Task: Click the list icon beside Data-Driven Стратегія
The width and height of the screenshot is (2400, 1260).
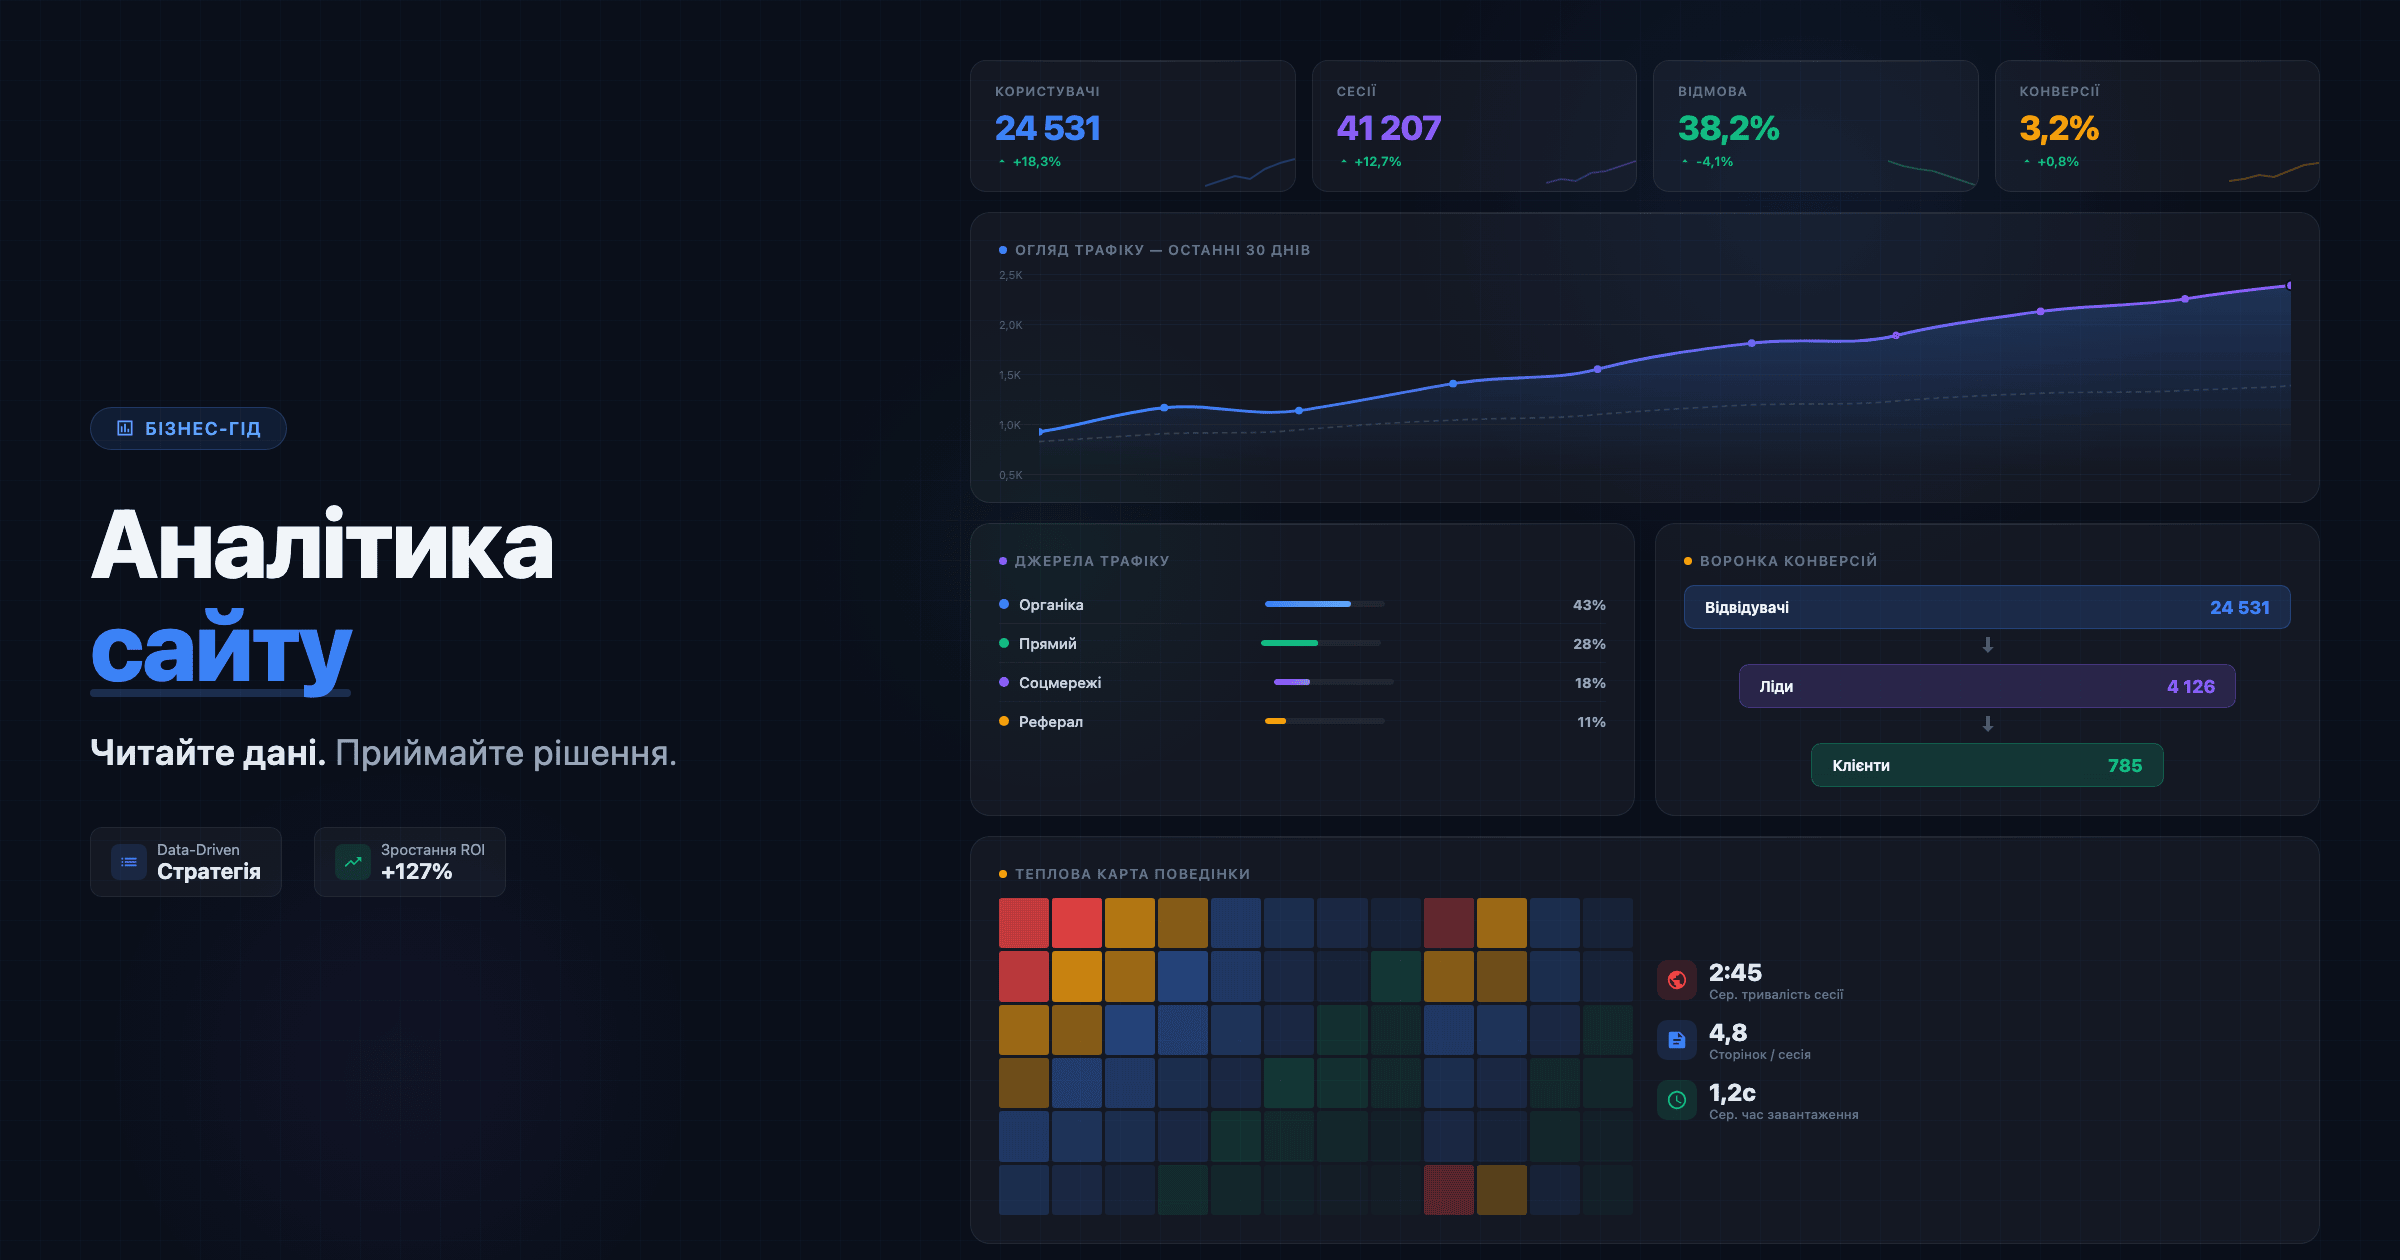Action: pyautogui.click(x=129, y=862)
